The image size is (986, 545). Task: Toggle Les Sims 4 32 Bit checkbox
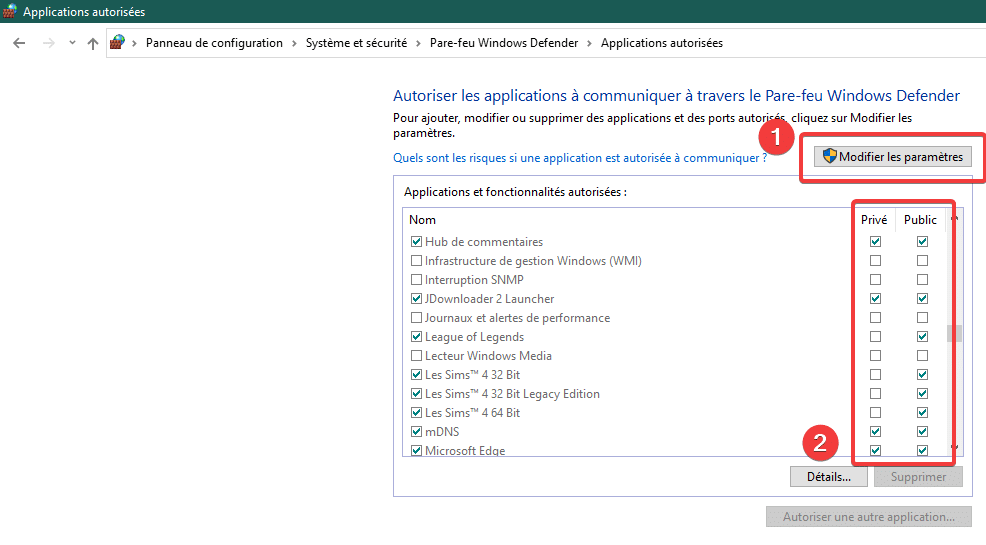tap(416, 375)
